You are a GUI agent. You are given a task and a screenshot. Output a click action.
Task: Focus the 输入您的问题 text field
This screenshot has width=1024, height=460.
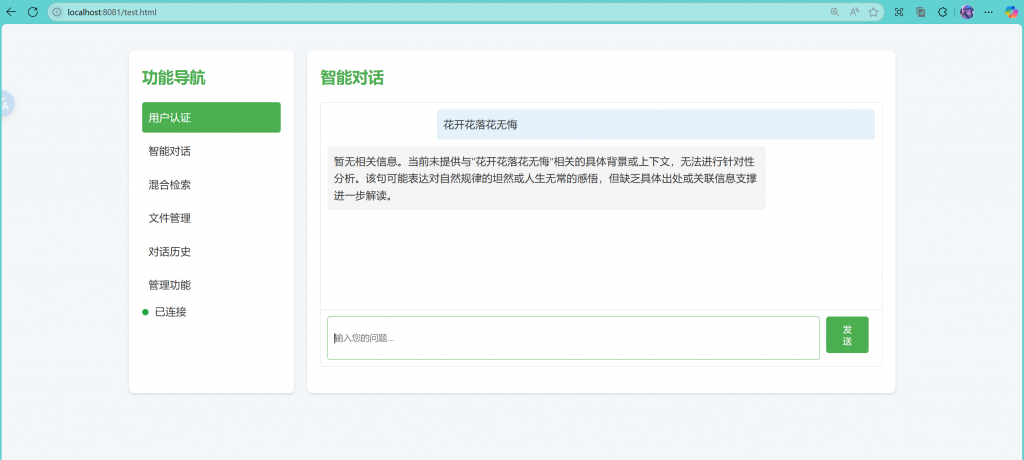pyautogui.click(x=573, y=338)
